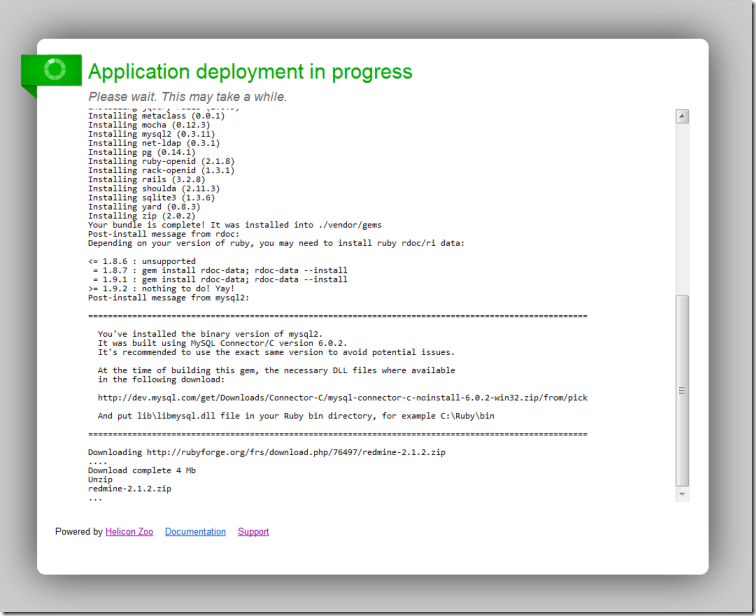Click the 'Powered by' footer text
Image resolution: width=756 pixels, height=616 pixels.
point(79,532)
